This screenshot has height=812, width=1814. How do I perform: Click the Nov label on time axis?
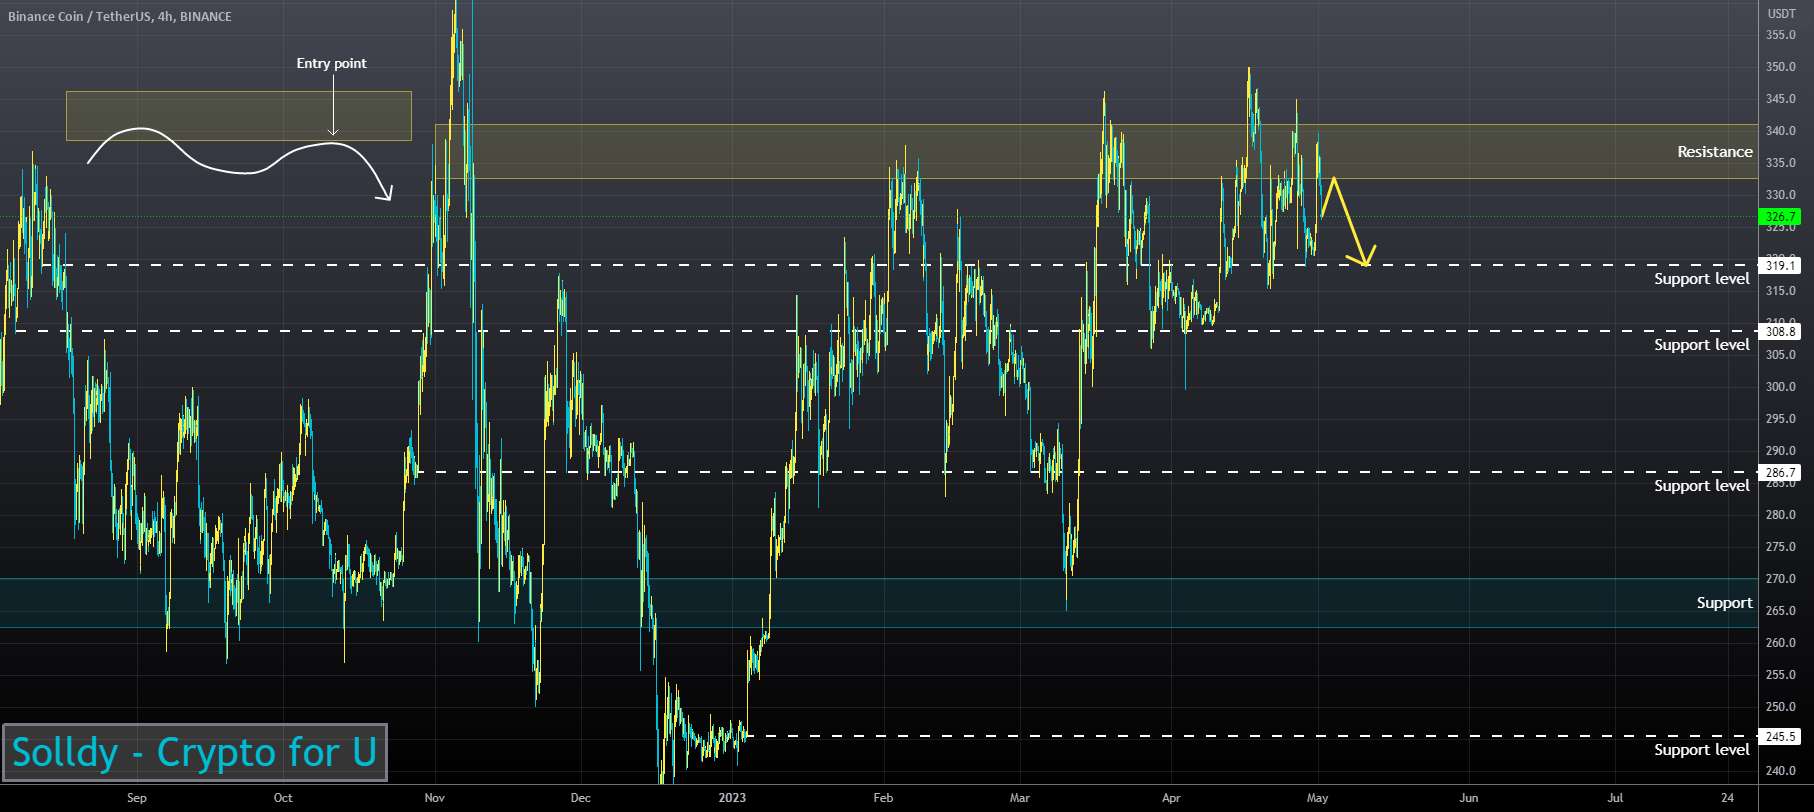(x=434, y=798)
